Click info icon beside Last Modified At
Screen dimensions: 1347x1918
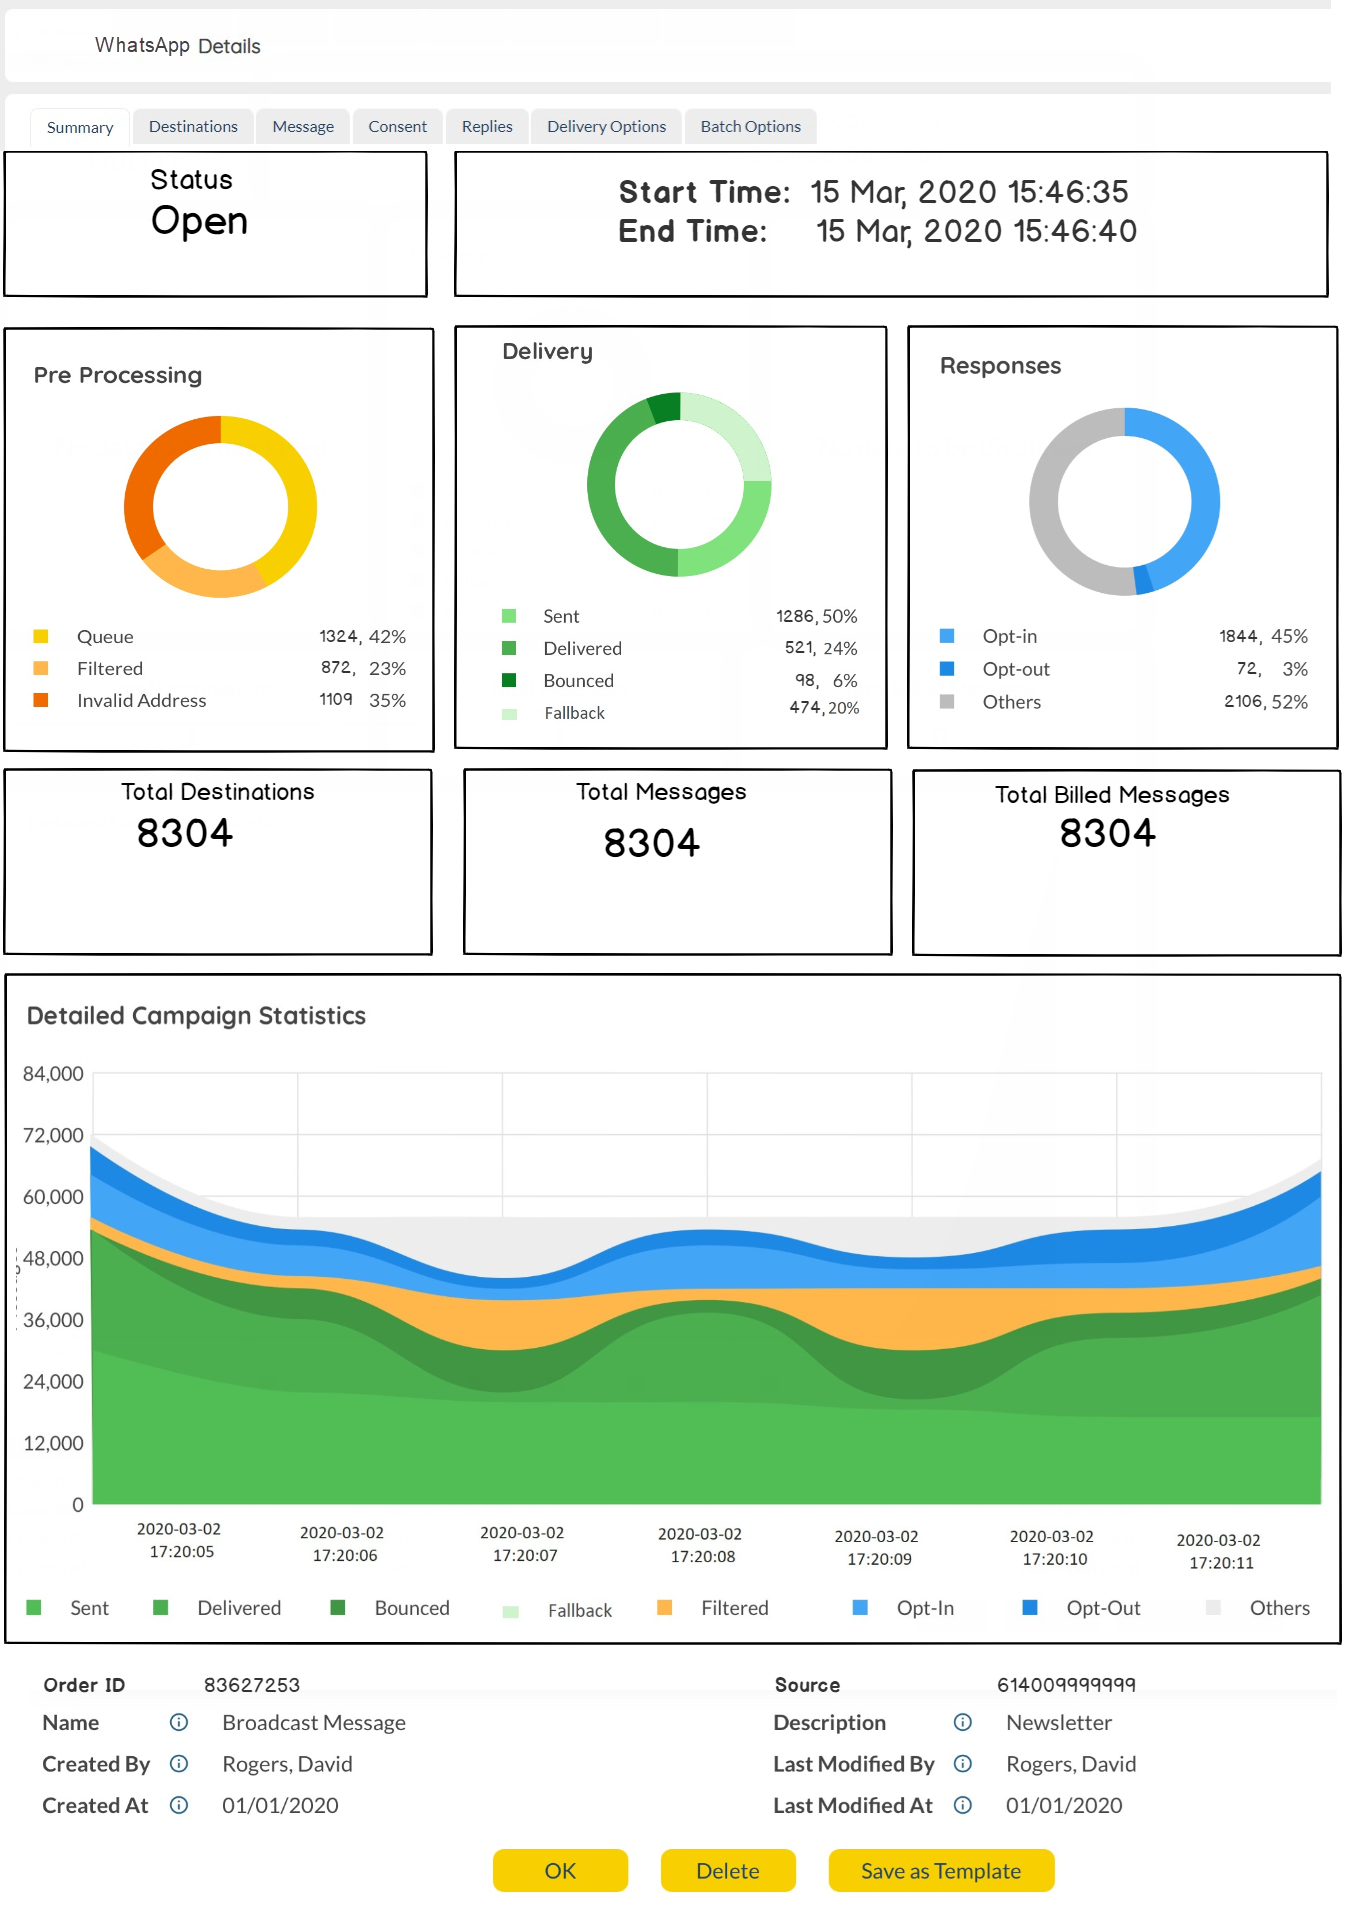(x=962, y=1805)
